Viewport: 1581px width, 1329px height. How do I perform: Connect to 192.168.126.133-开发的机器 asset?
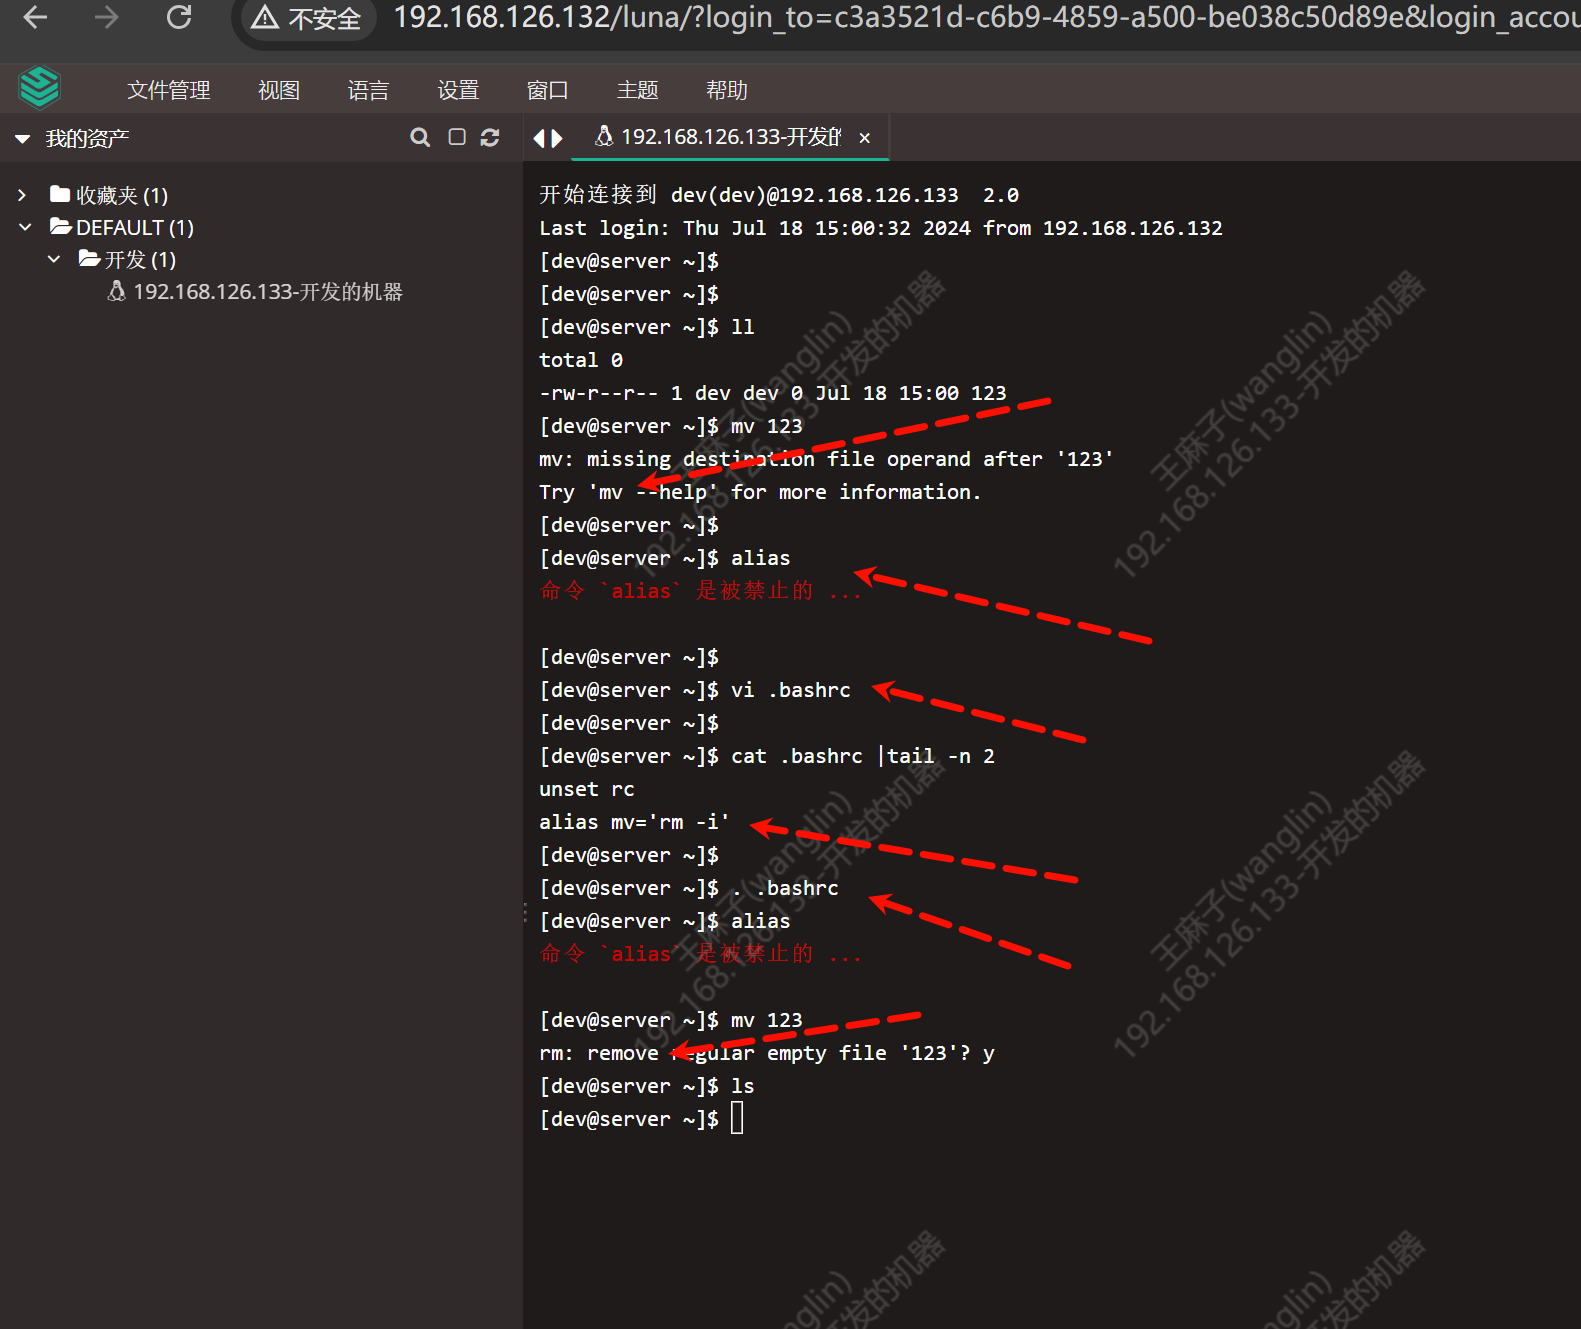click(267, 292)
